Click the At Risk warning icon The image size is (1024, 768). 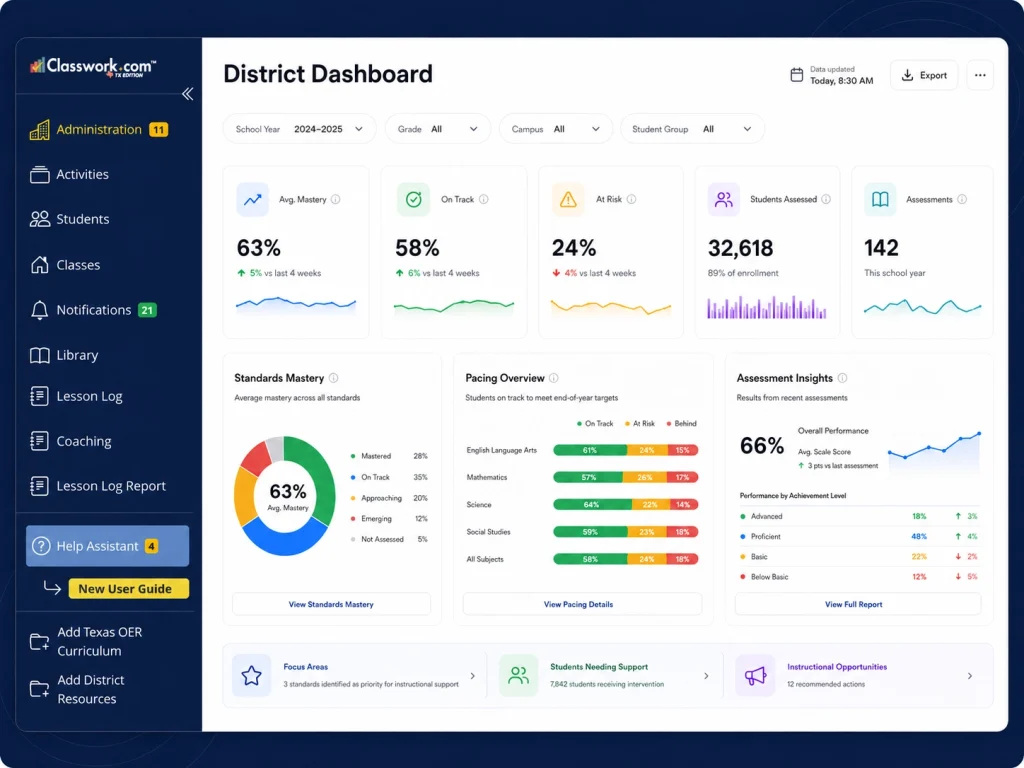(568, 199)
